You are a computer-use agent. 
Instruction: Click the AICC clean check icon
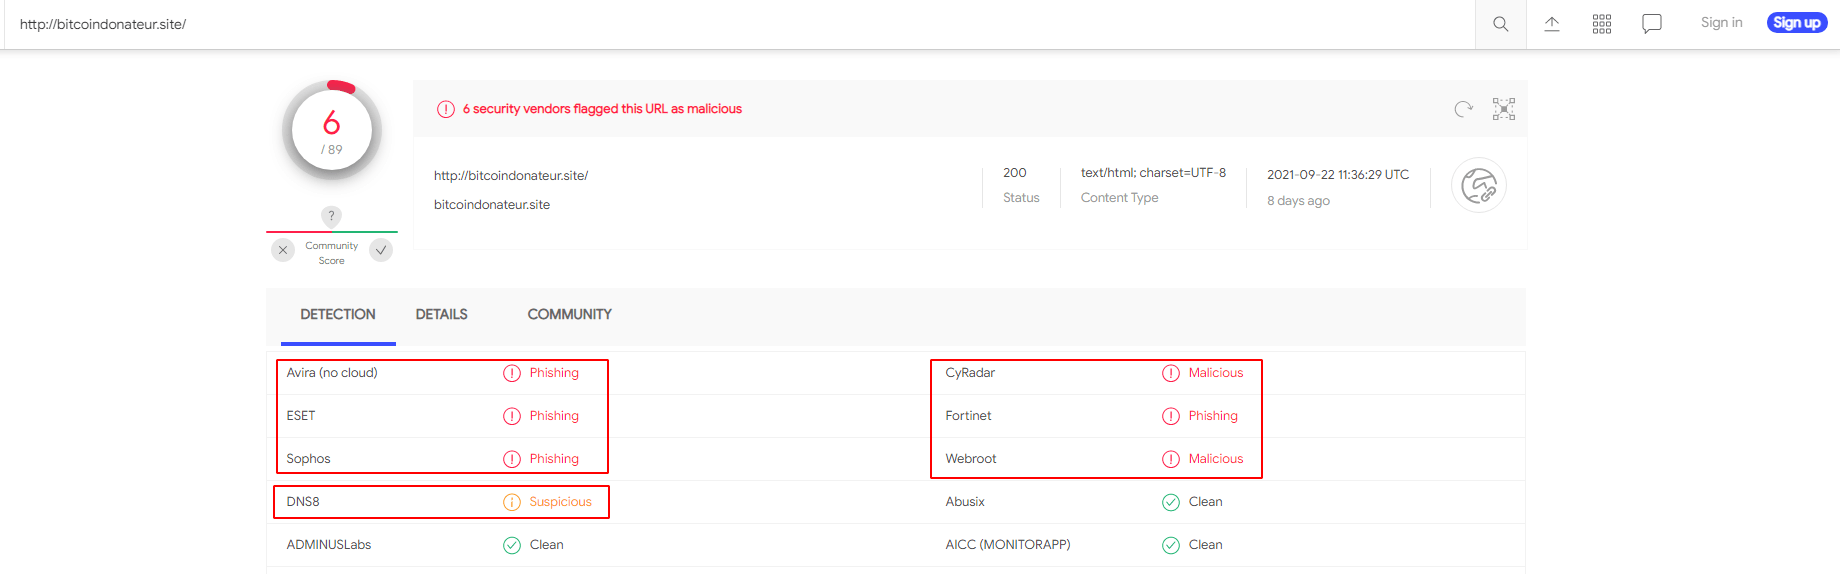click(x=1171, y=545)
